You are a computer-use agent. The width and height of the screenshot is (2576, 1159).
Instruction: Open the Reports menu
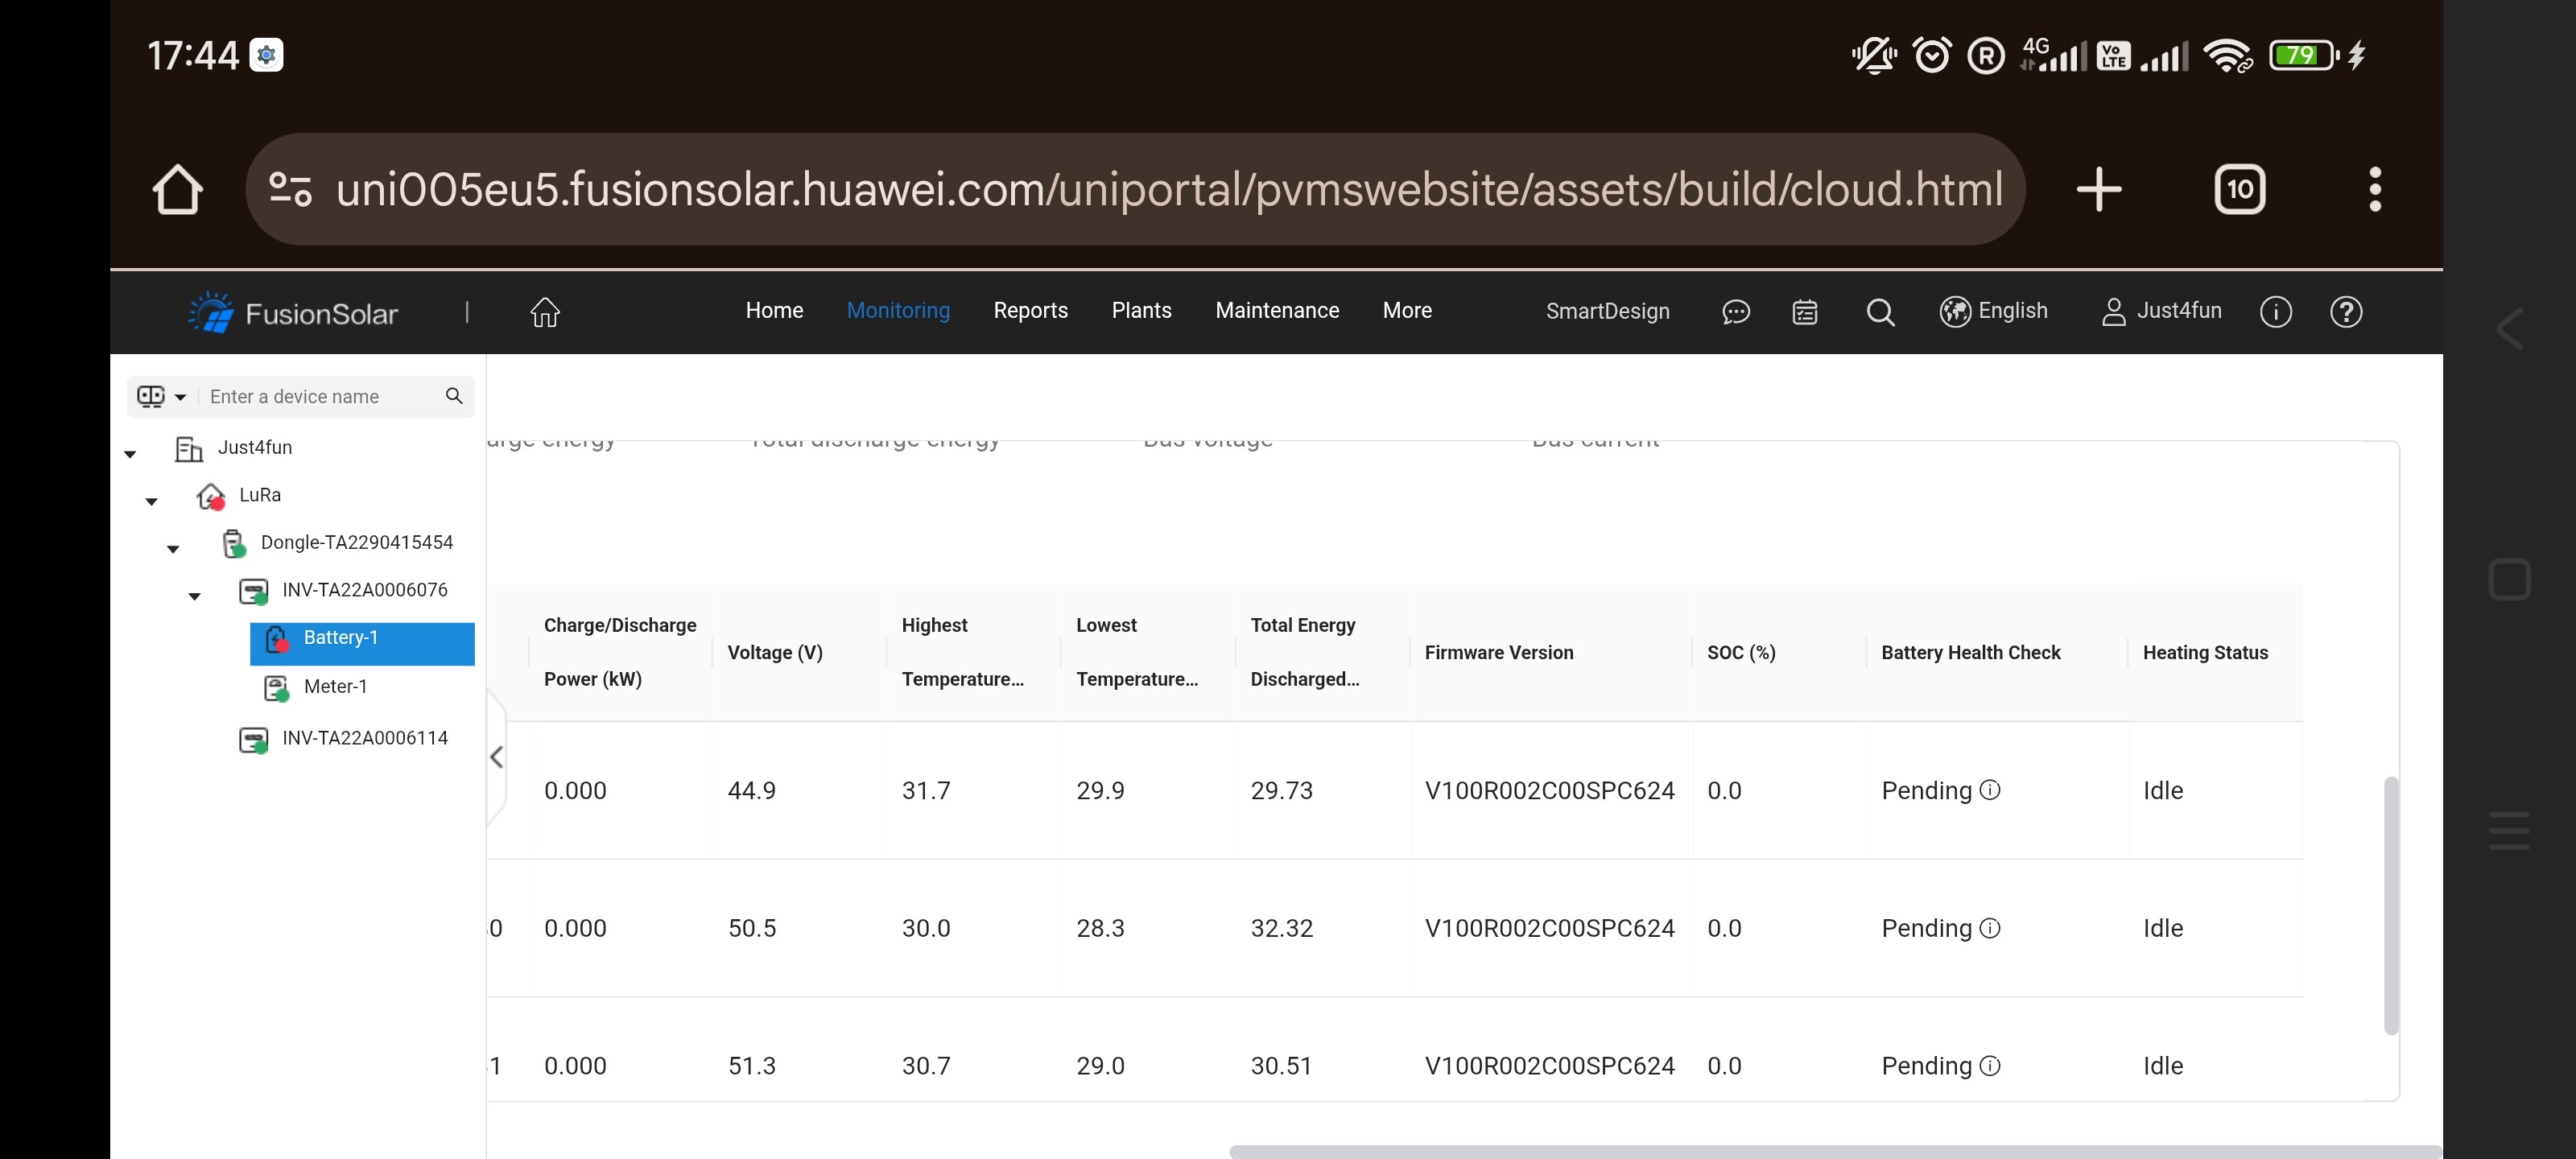click(x=1030, y=311)
